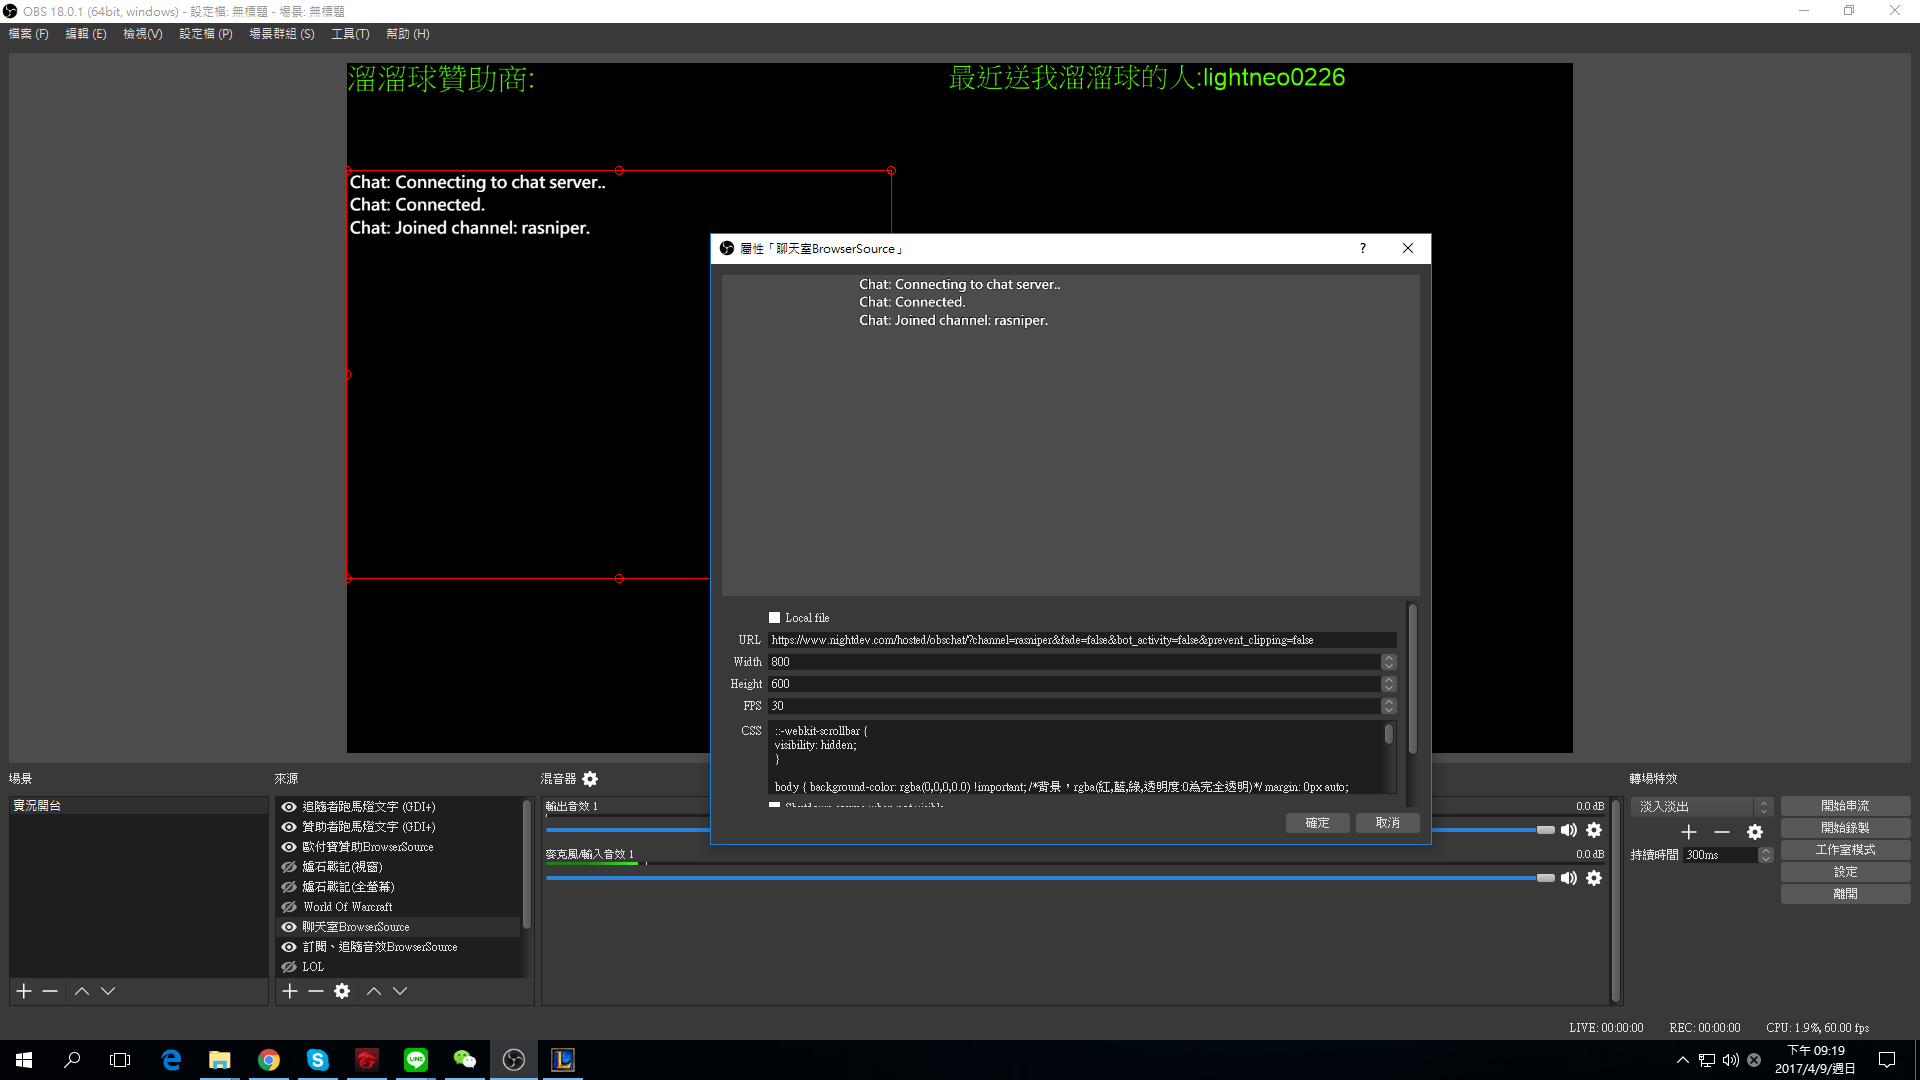
Task: Move scene up with the arrow in 場景 panel
Action: 82,991
